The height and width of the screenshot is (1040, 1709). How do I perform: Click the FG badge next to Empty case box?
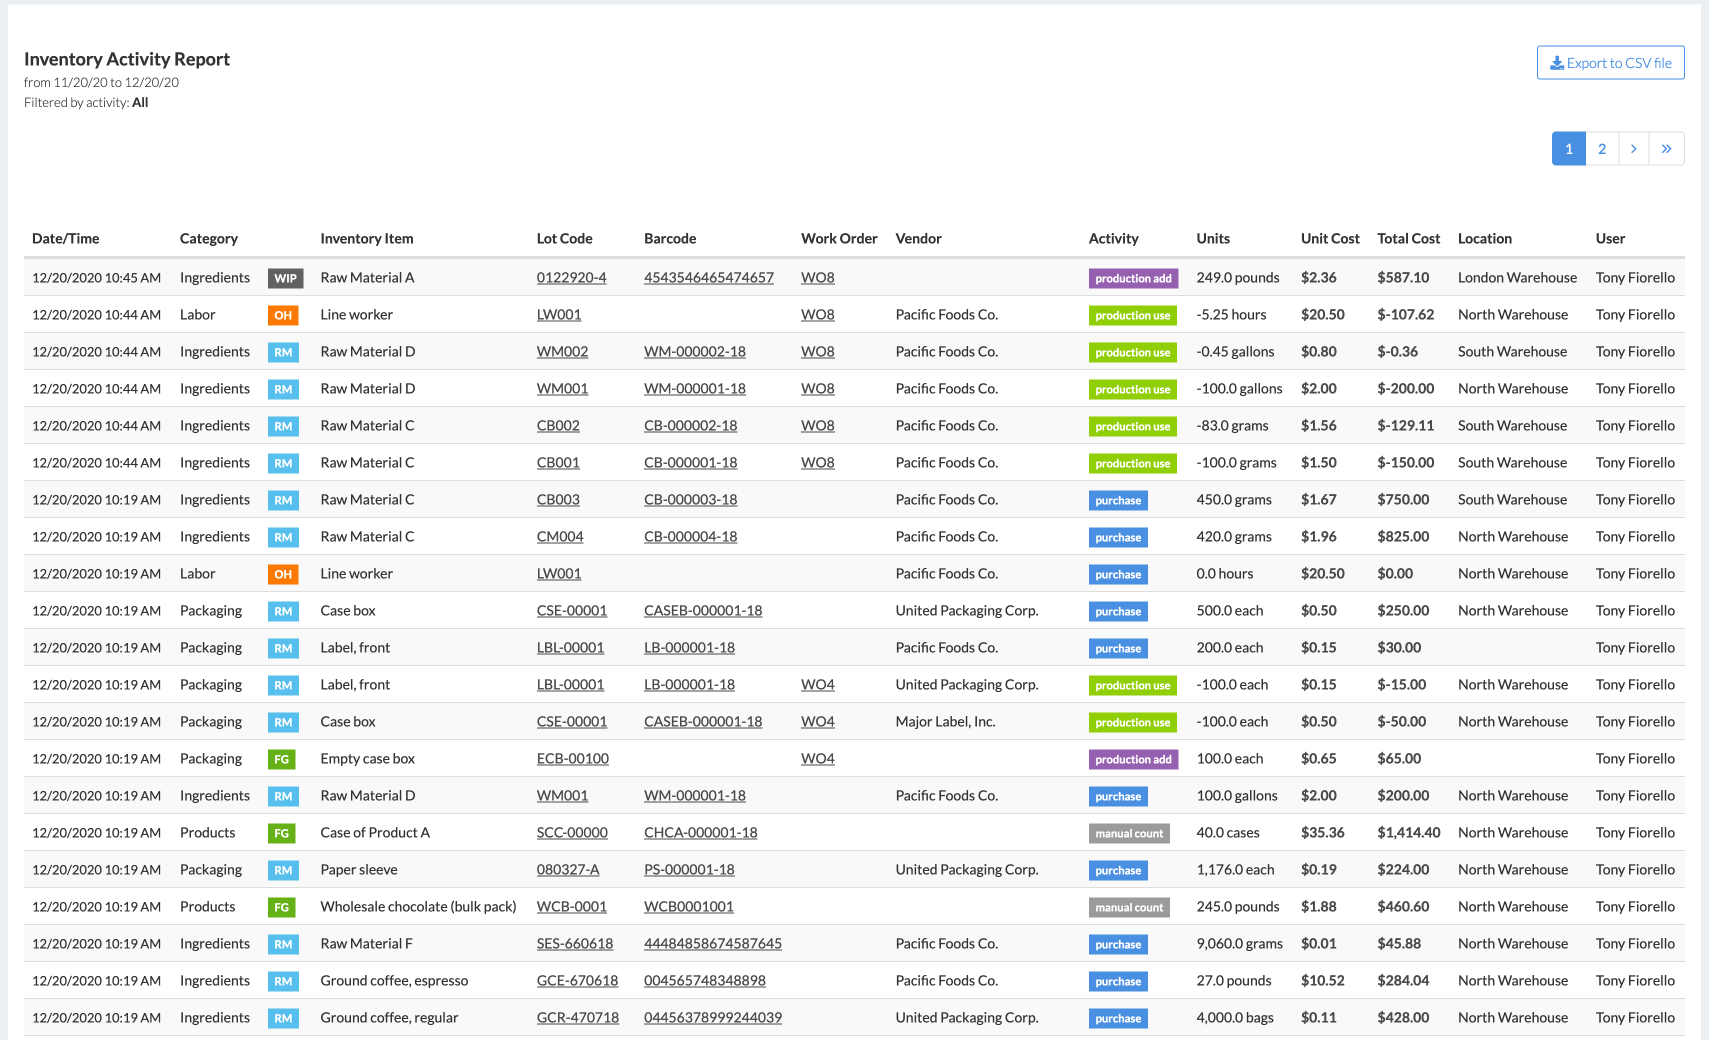282,759
